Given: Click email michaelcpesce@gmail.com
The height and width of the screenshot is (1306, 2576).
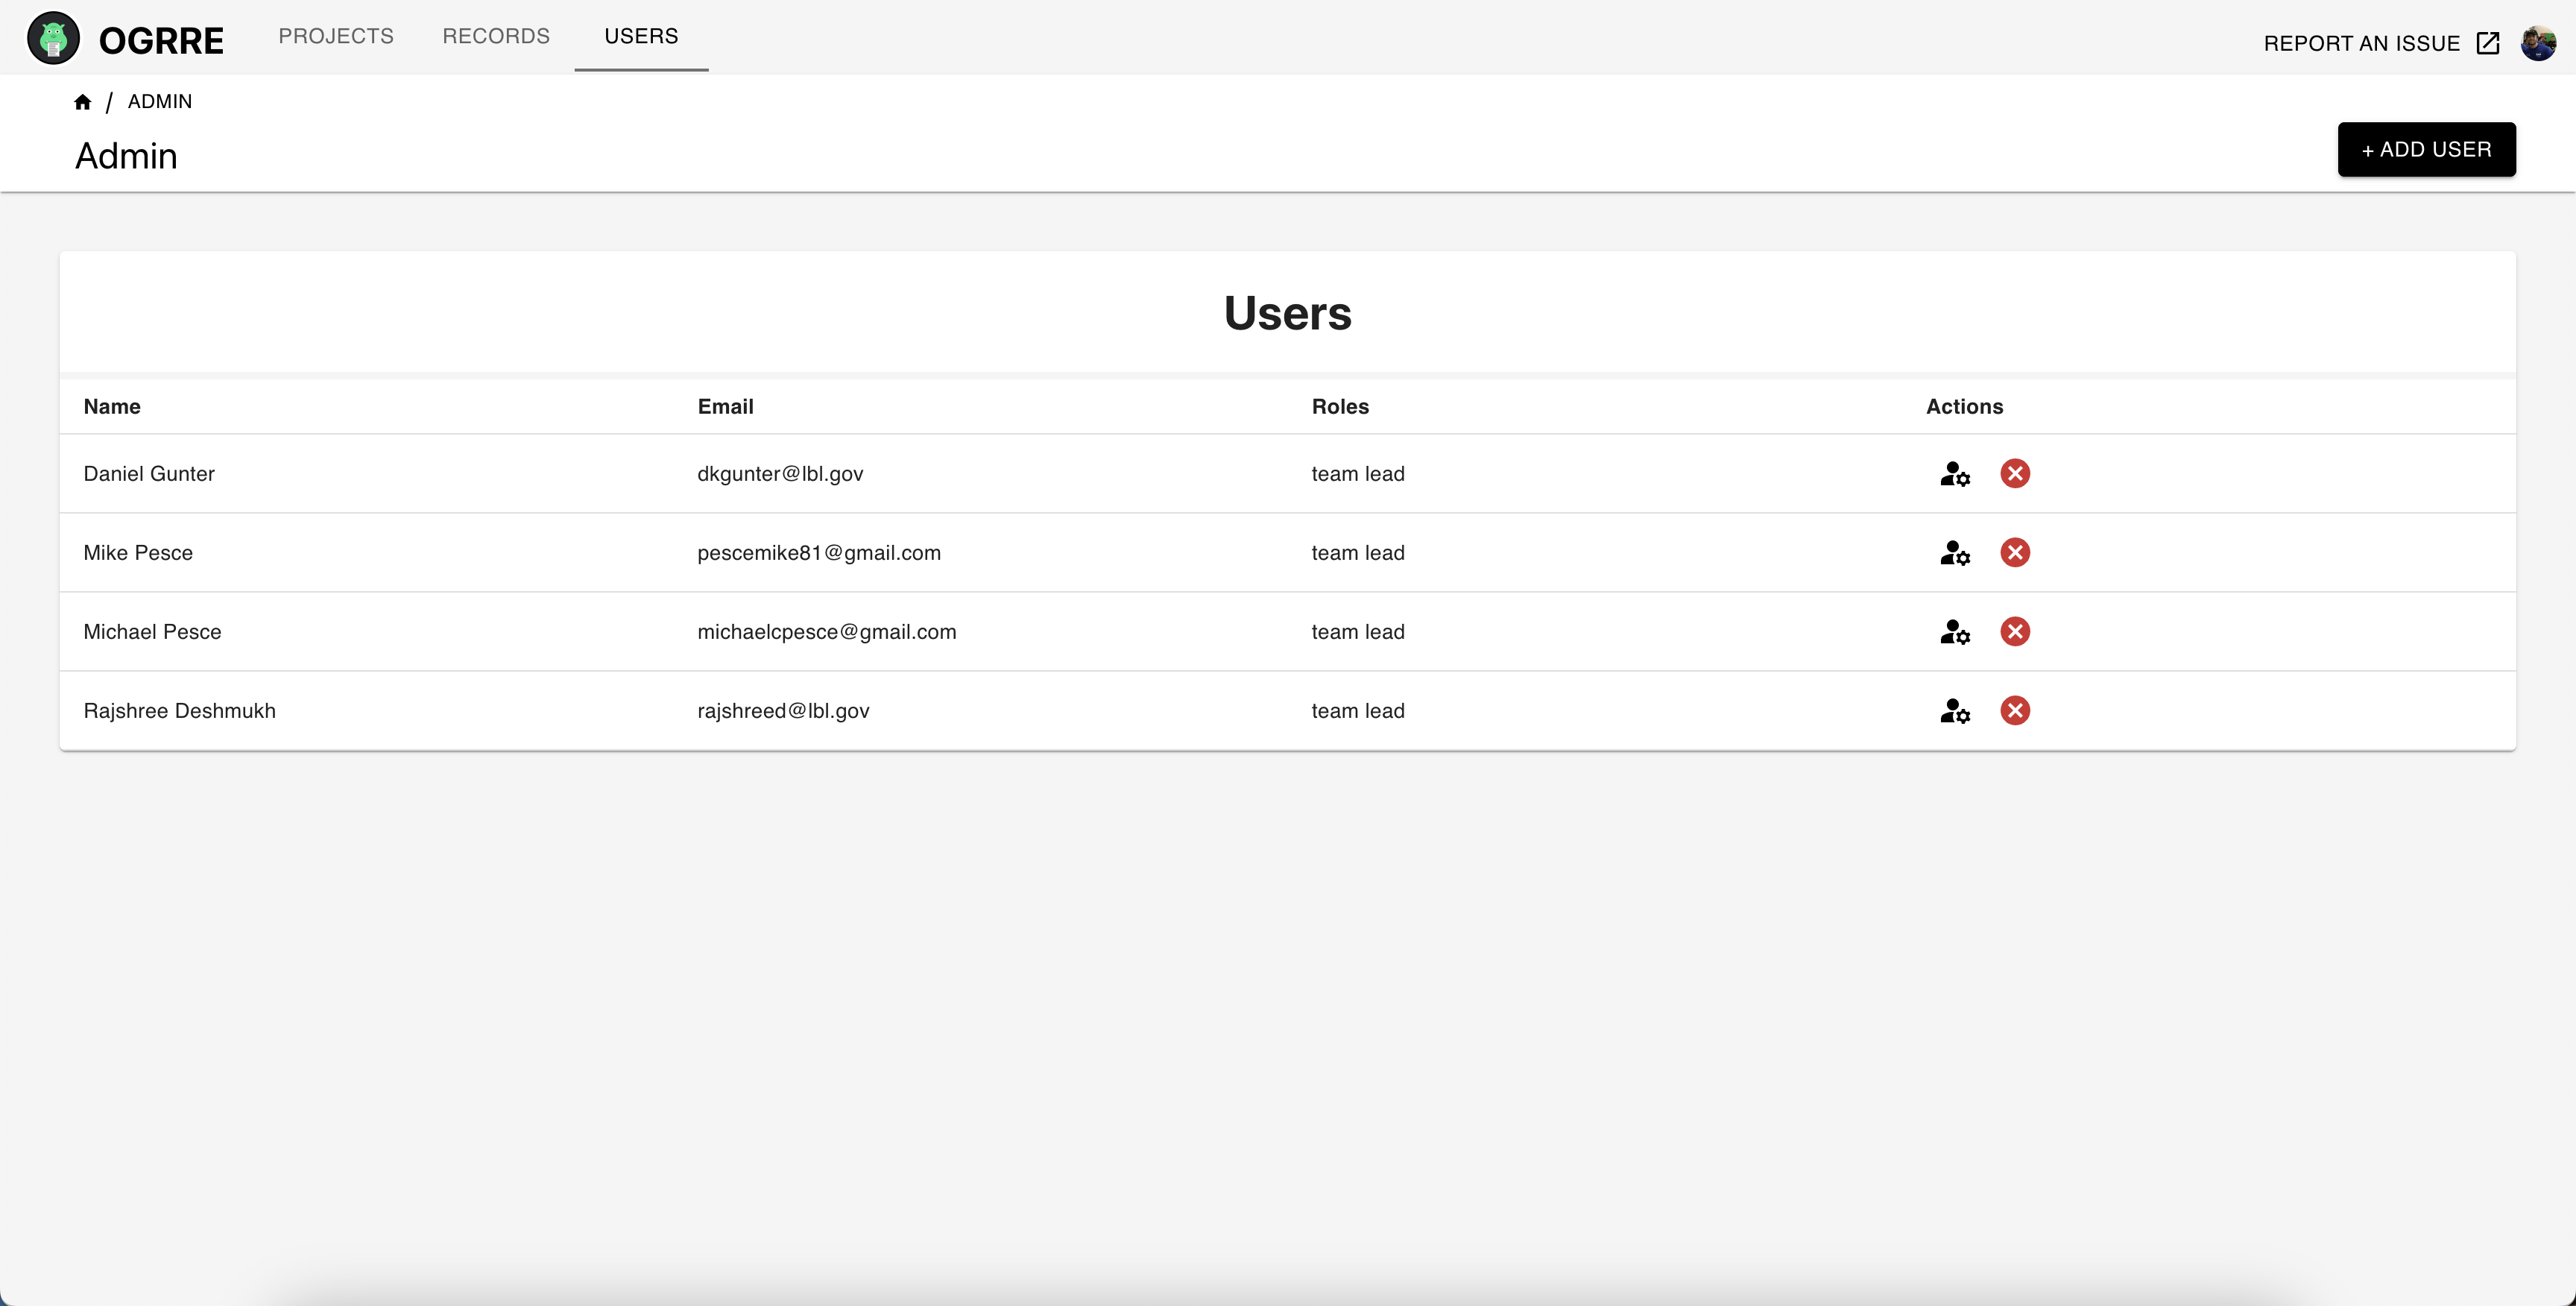Looking at the screenshot, I should 827,632.
